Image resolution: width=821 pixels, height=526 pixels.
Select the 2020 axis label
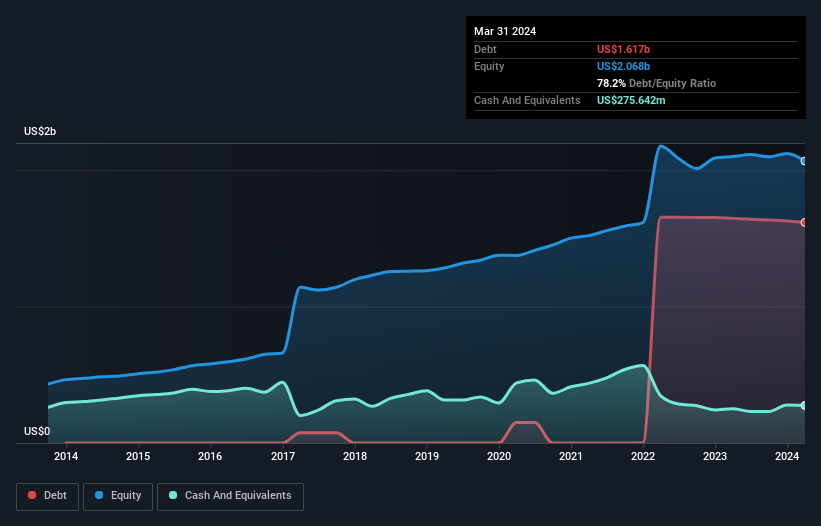[x=499, y=456]
